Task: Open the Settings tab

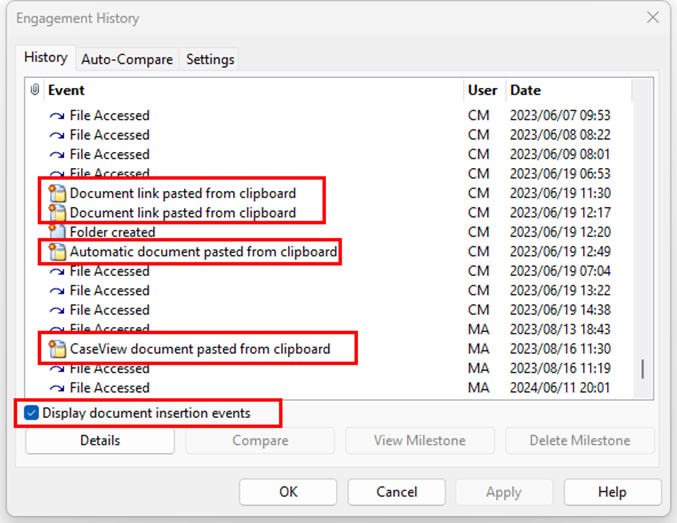Action: coord(210,59)
